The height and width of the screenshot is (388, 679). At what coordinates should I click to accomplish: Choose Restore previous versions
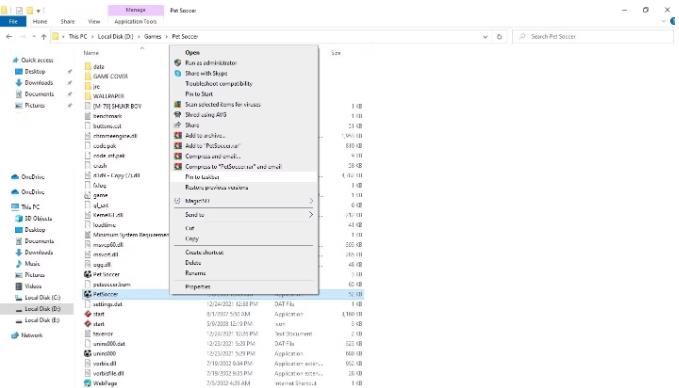[217, 188]
